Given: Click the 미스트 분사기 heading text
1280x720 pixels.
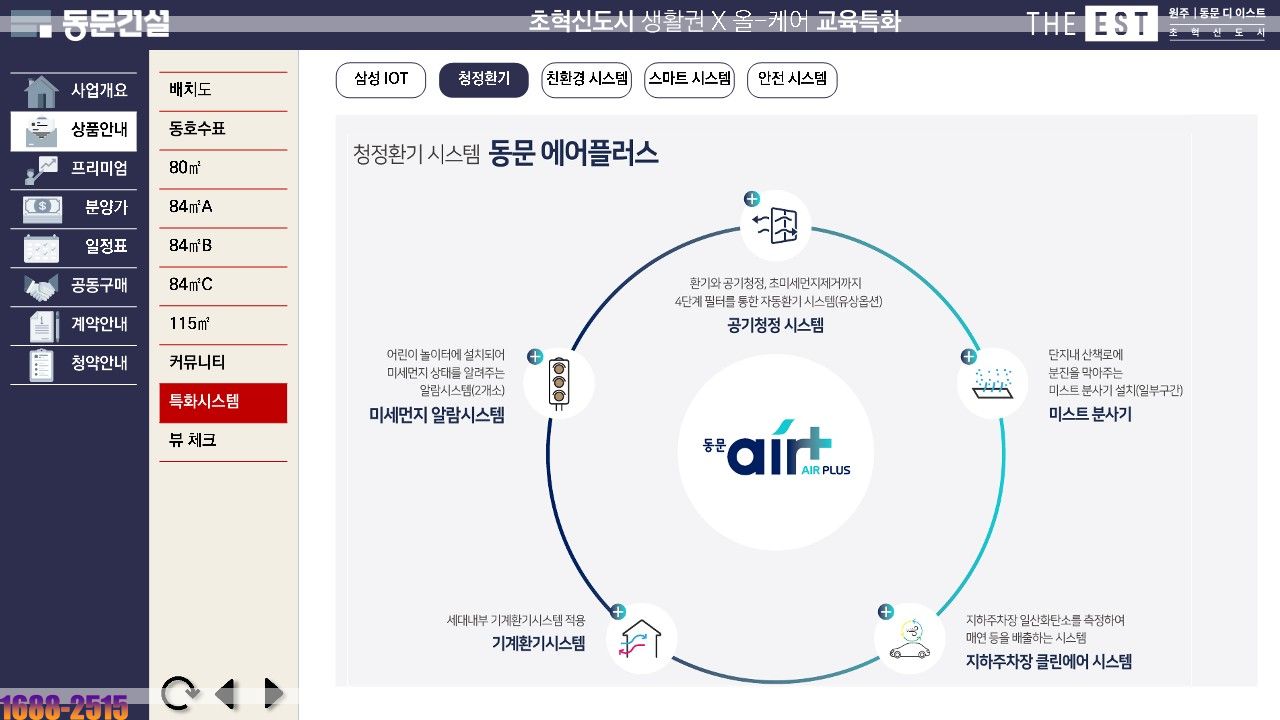Looking at the screenshot, I should coord(1090,414).
